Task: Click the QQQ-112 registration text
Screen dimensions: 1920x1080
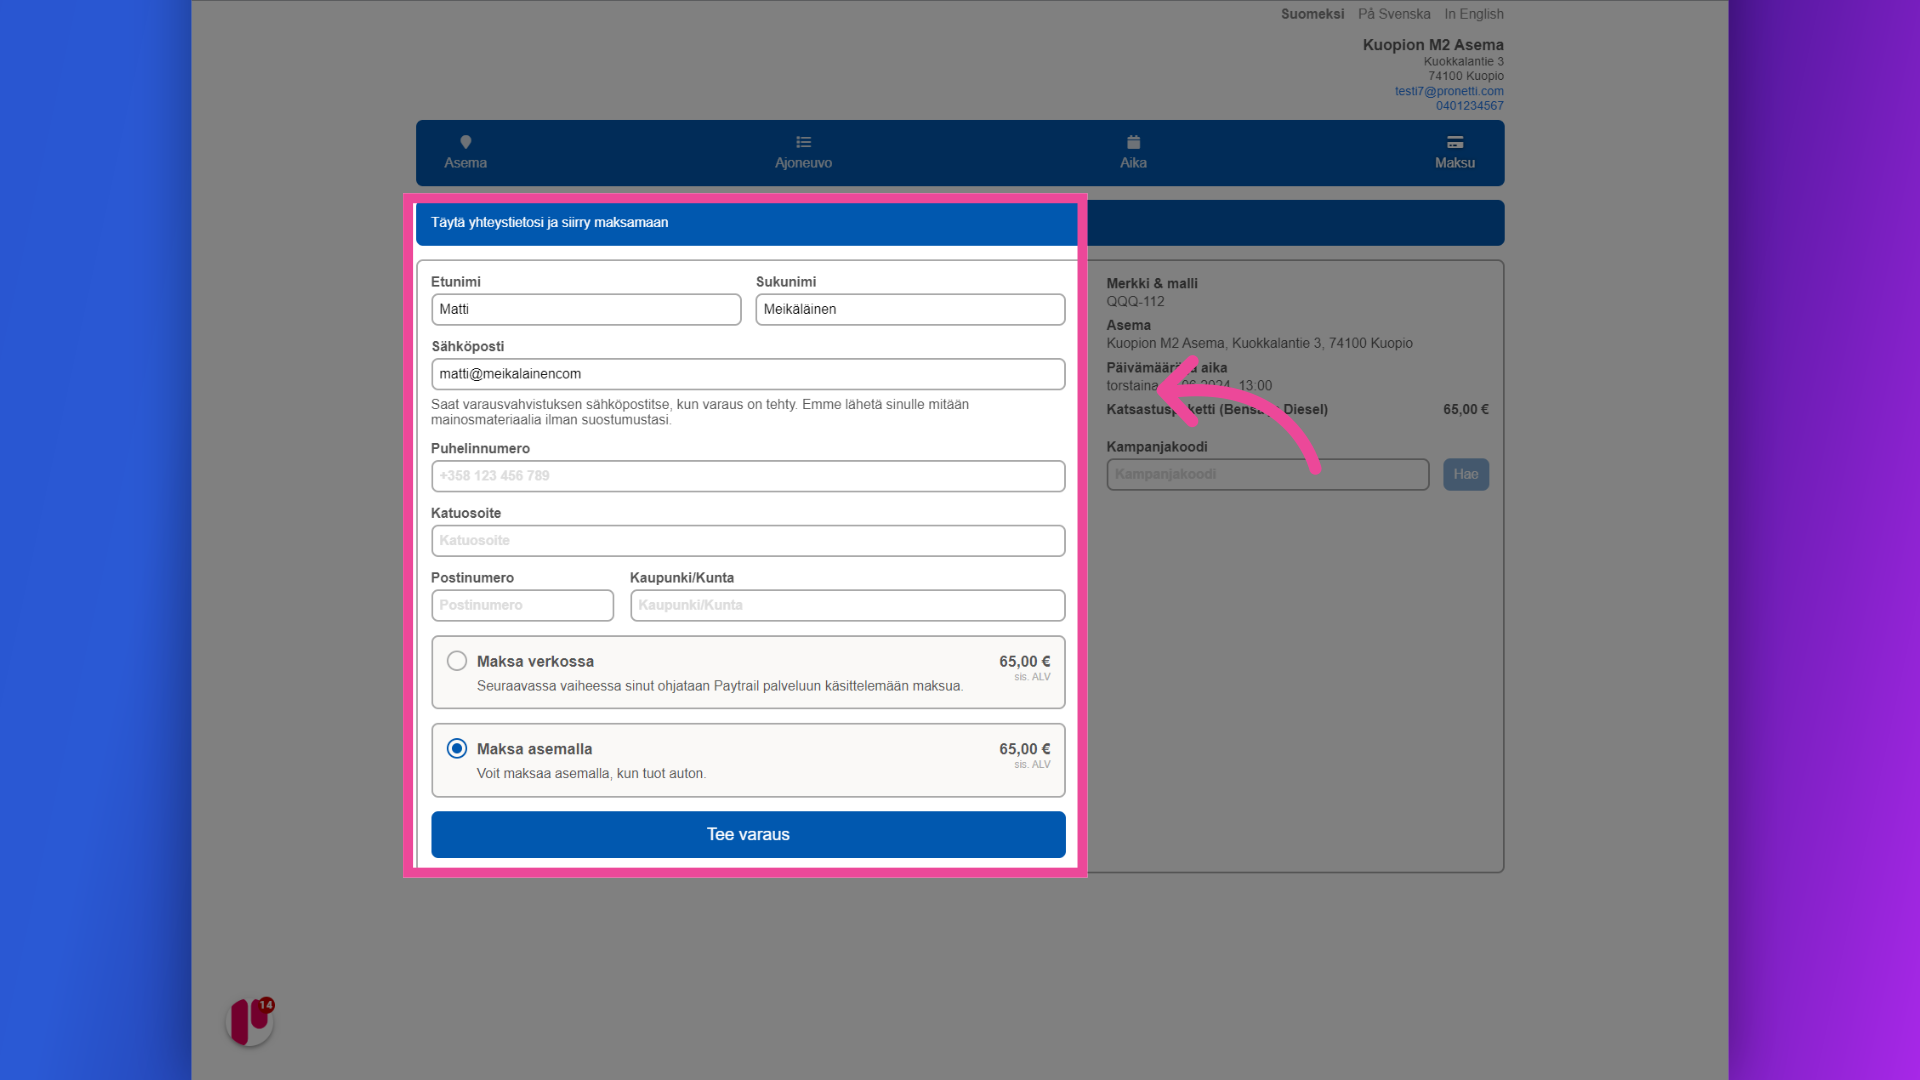Action: tap(1135, 302)
